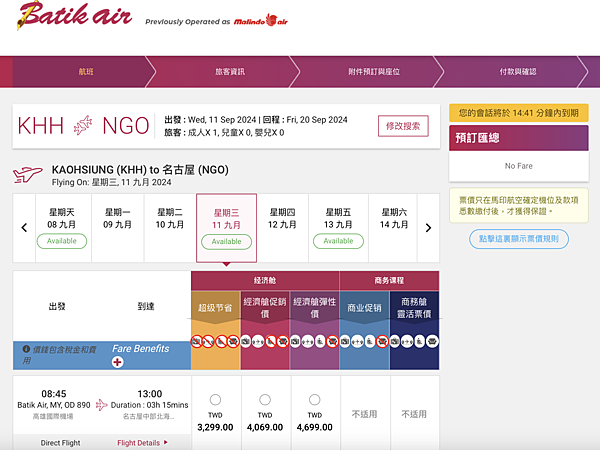Image resolution: width=600 pixels, height=450 pixels.
Task: Select the 星期二 10 九月 date tab
Action: tap(170, 228)
